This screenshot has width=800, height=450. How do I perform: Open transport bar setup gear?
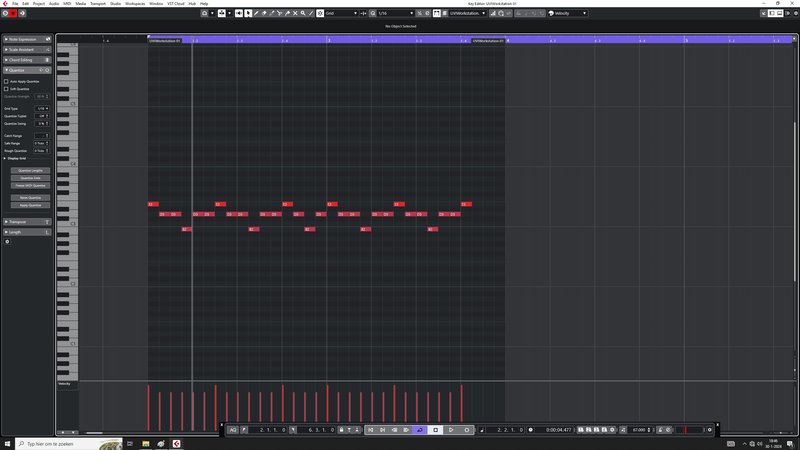point(710,430)
